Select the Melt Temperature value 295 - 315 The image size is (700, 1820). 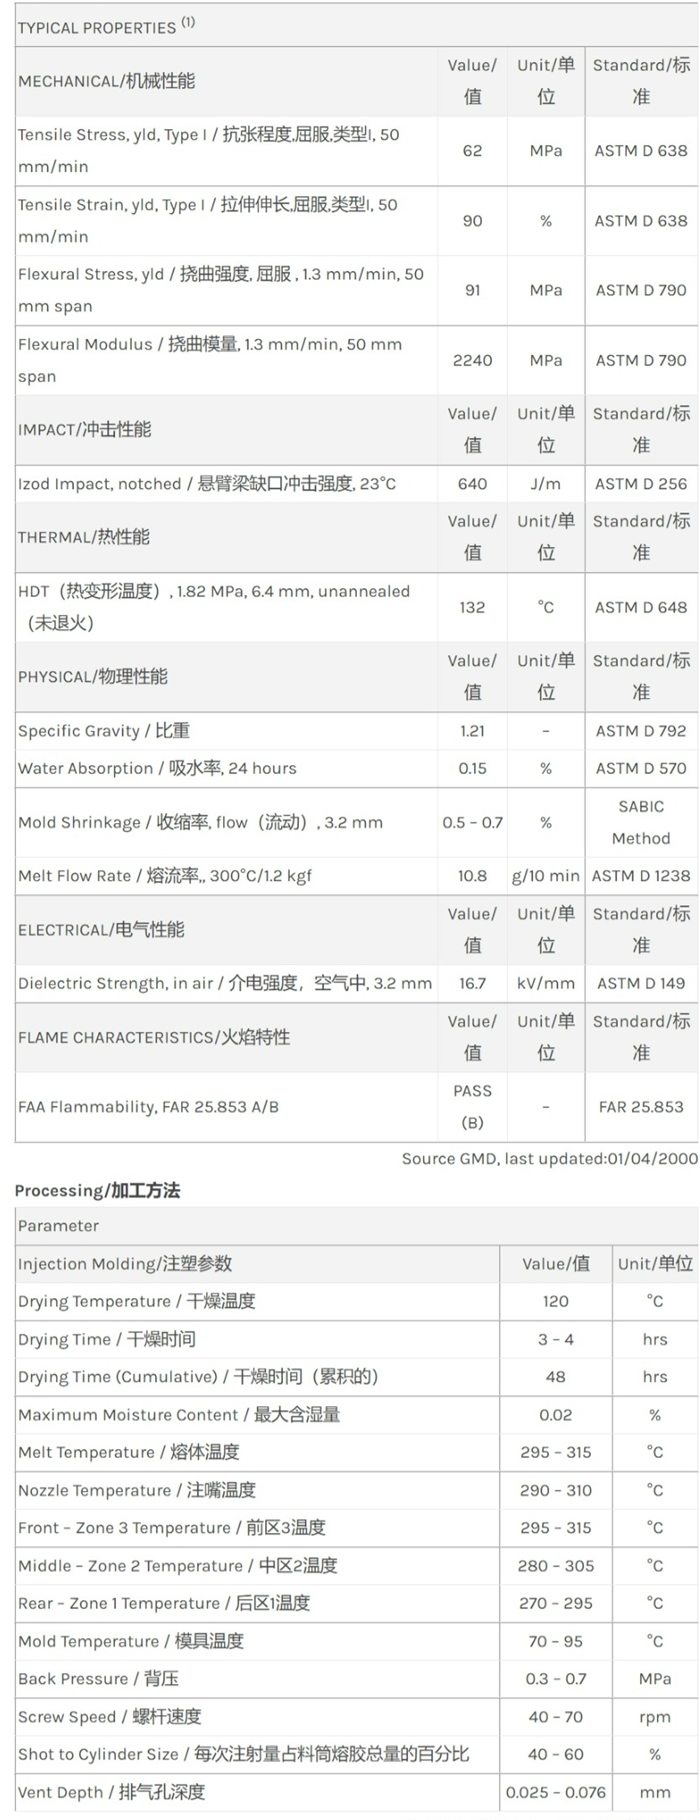point(555,1452)
